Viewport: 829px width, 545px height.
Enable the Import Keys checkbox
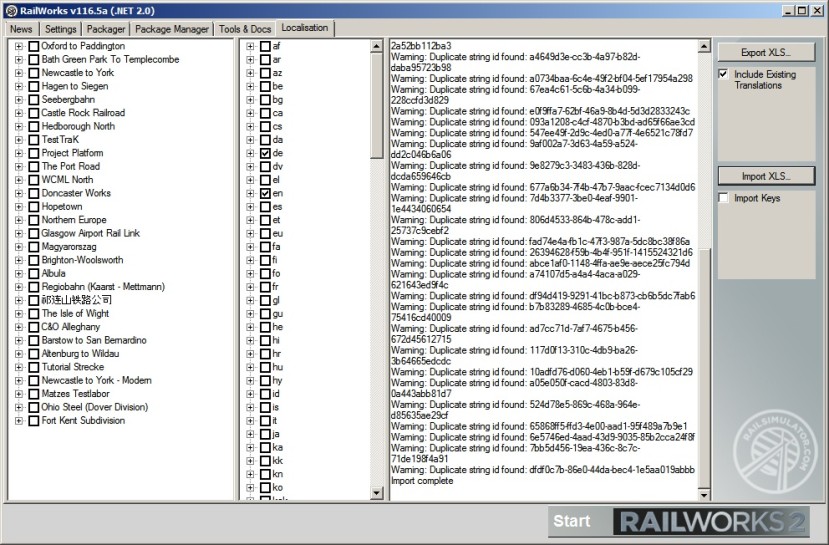(723, 198)
